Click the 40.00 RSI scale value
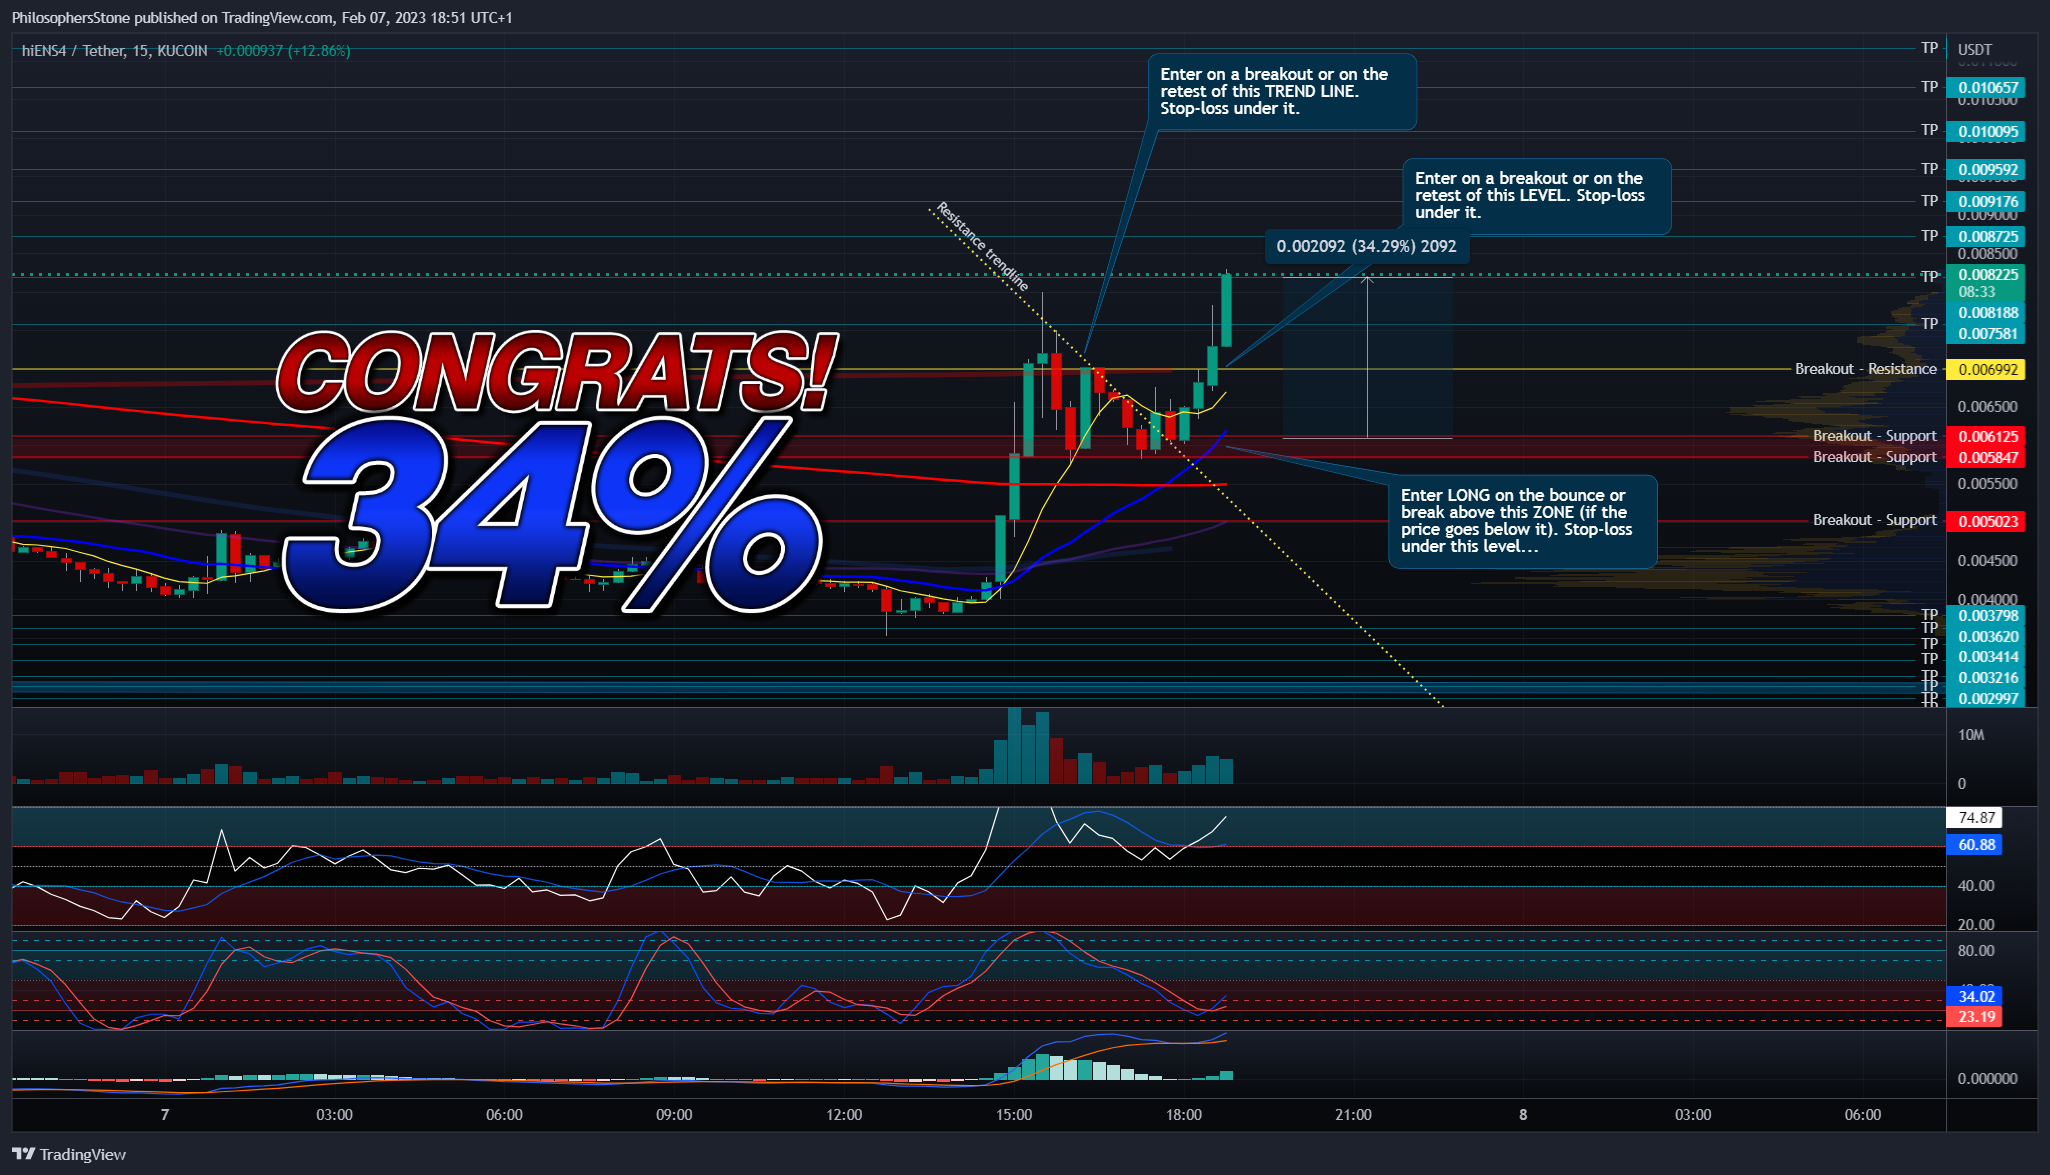 (x=1975, y=885)
